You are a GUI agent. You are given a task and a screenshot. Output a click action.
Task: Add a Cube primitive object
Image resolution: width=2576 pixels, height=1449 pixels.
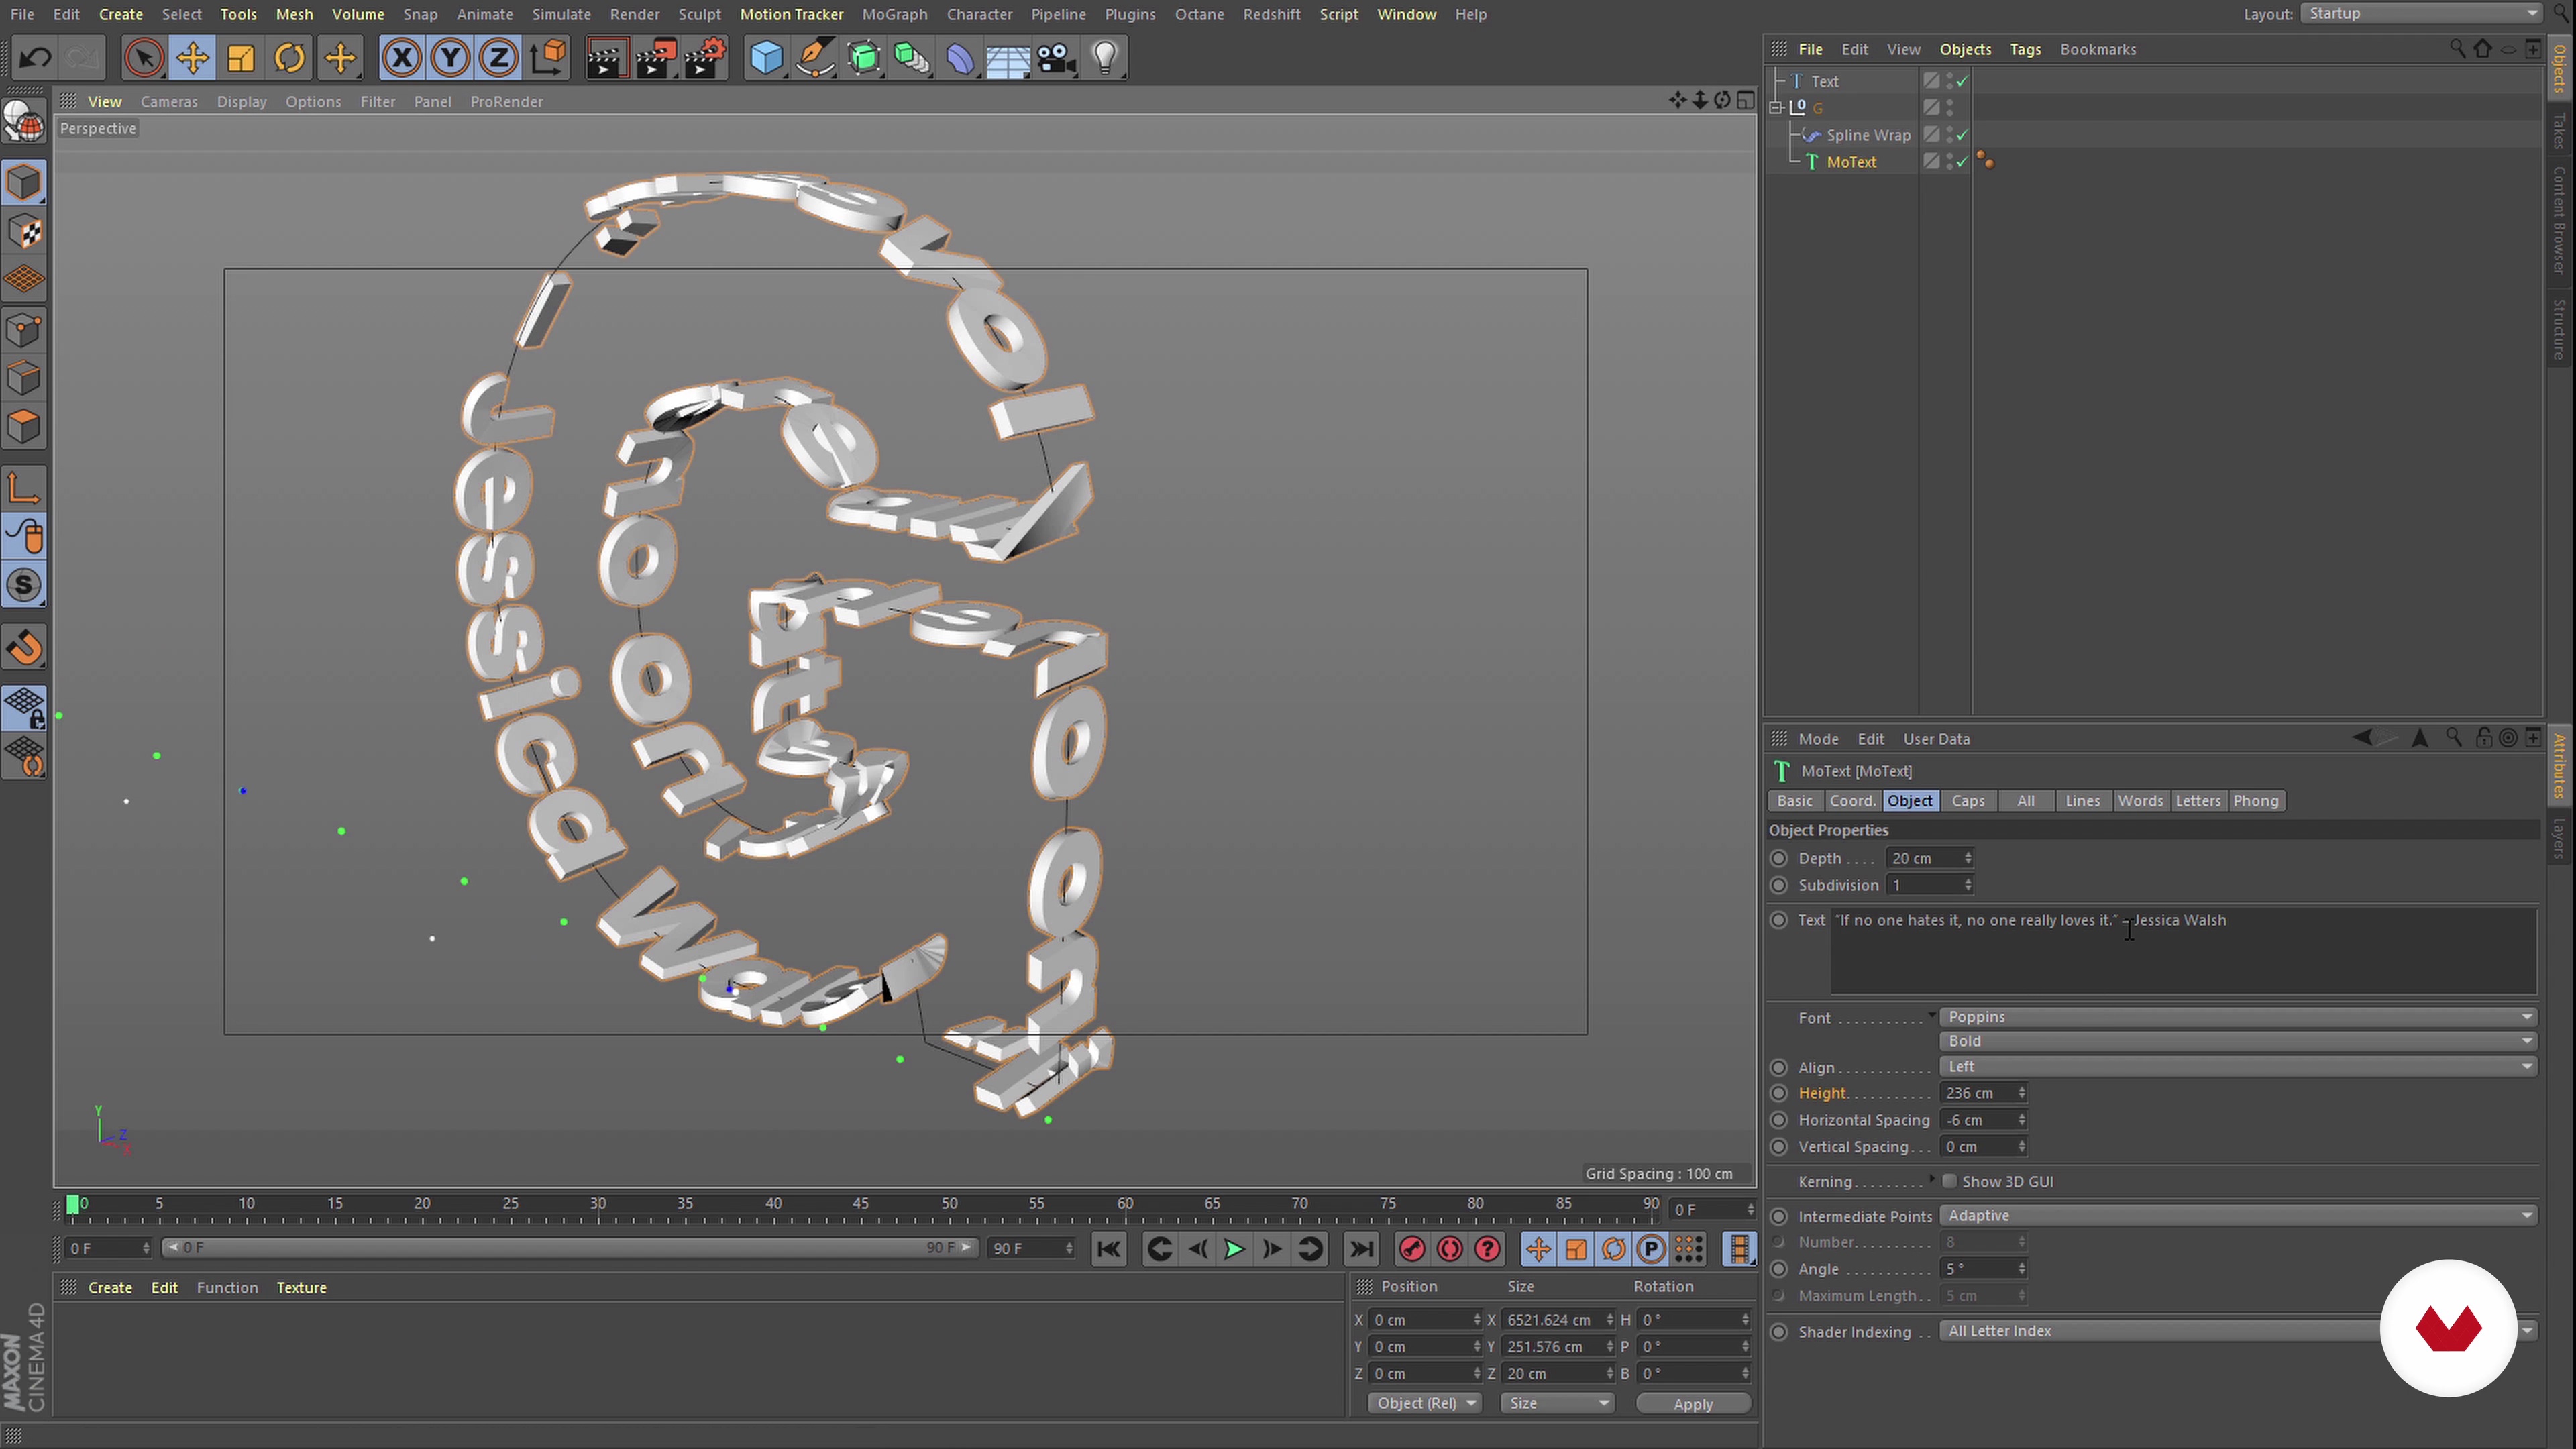coord(766,58)
